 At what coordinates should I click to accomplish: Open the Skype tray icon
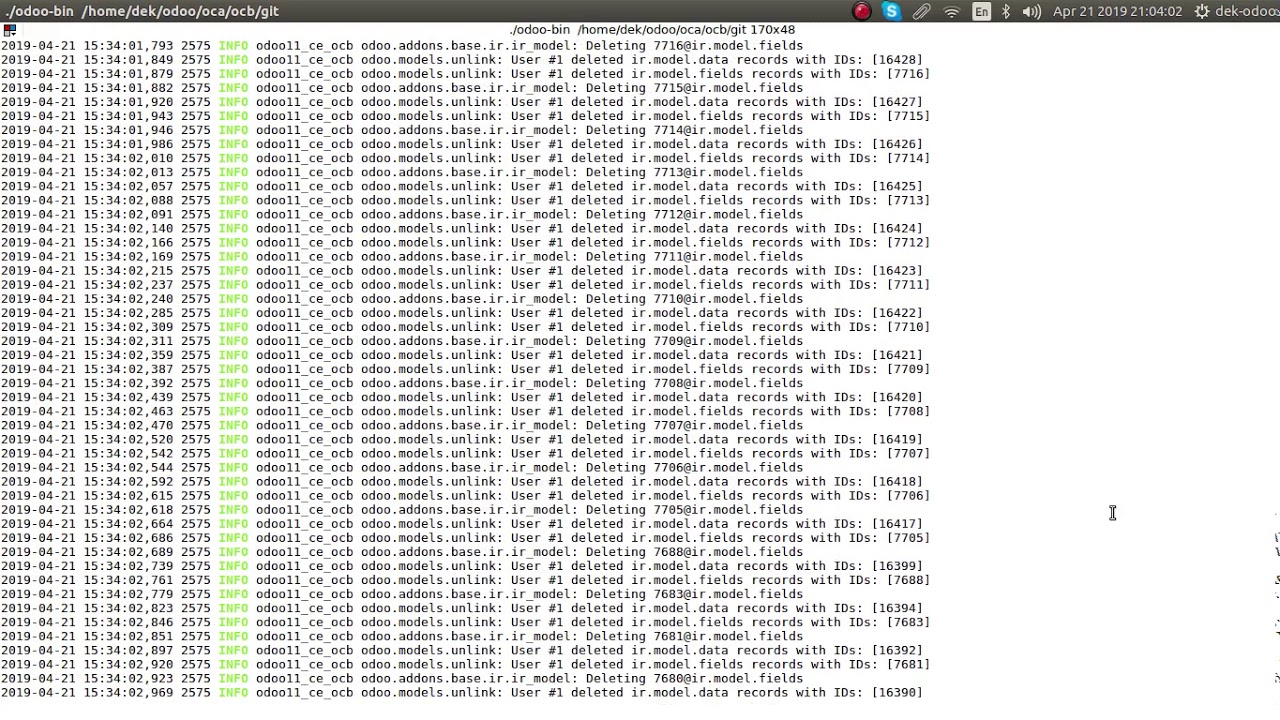tap(892, 11)
